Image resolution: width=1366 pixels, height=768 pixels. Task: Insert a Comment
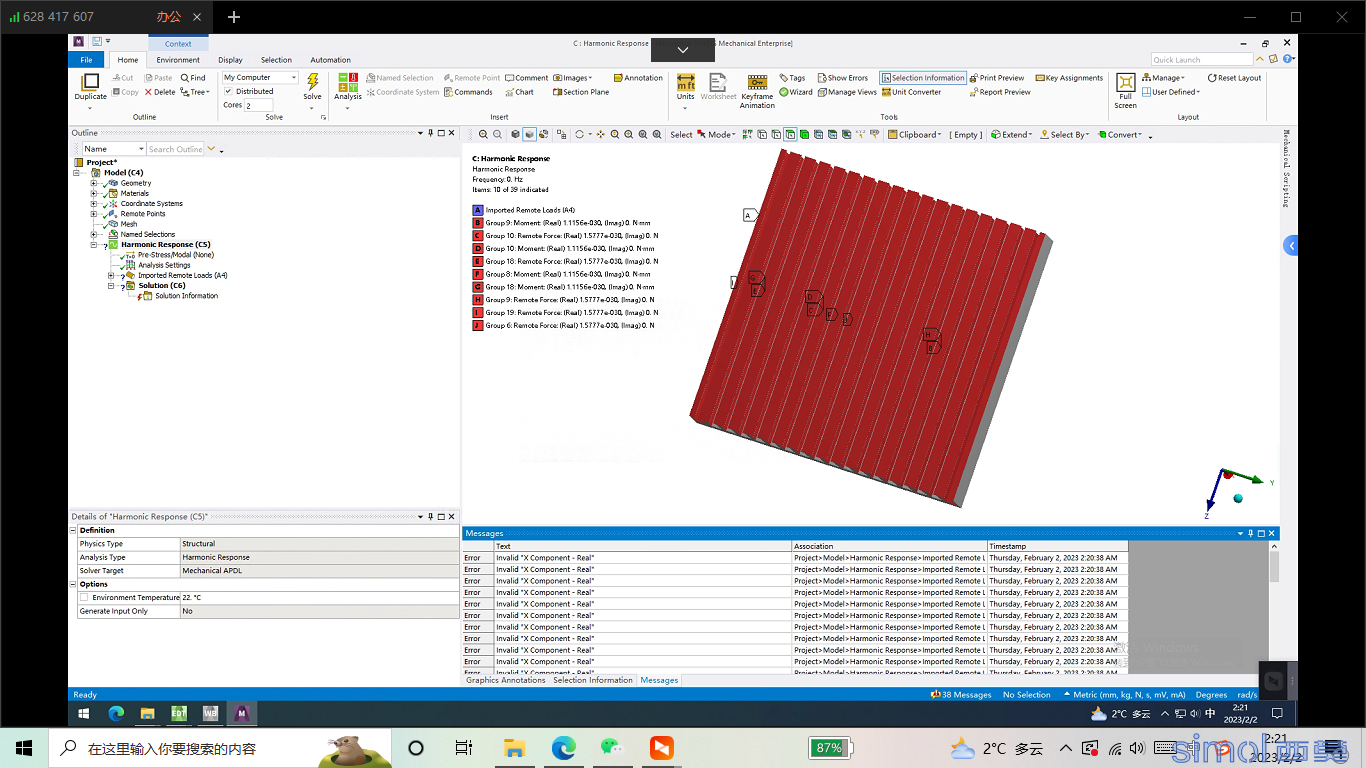point(527,78)
